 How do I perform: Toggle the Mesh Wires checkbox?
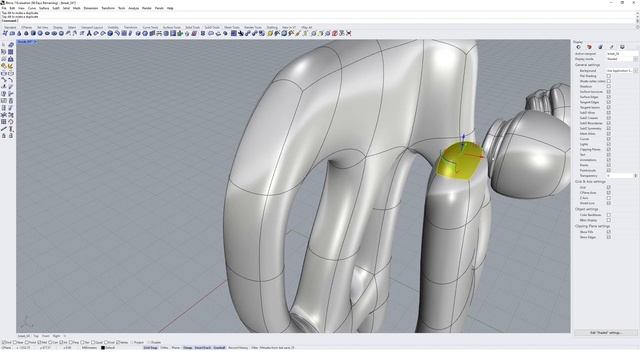(x=609, y=134)
